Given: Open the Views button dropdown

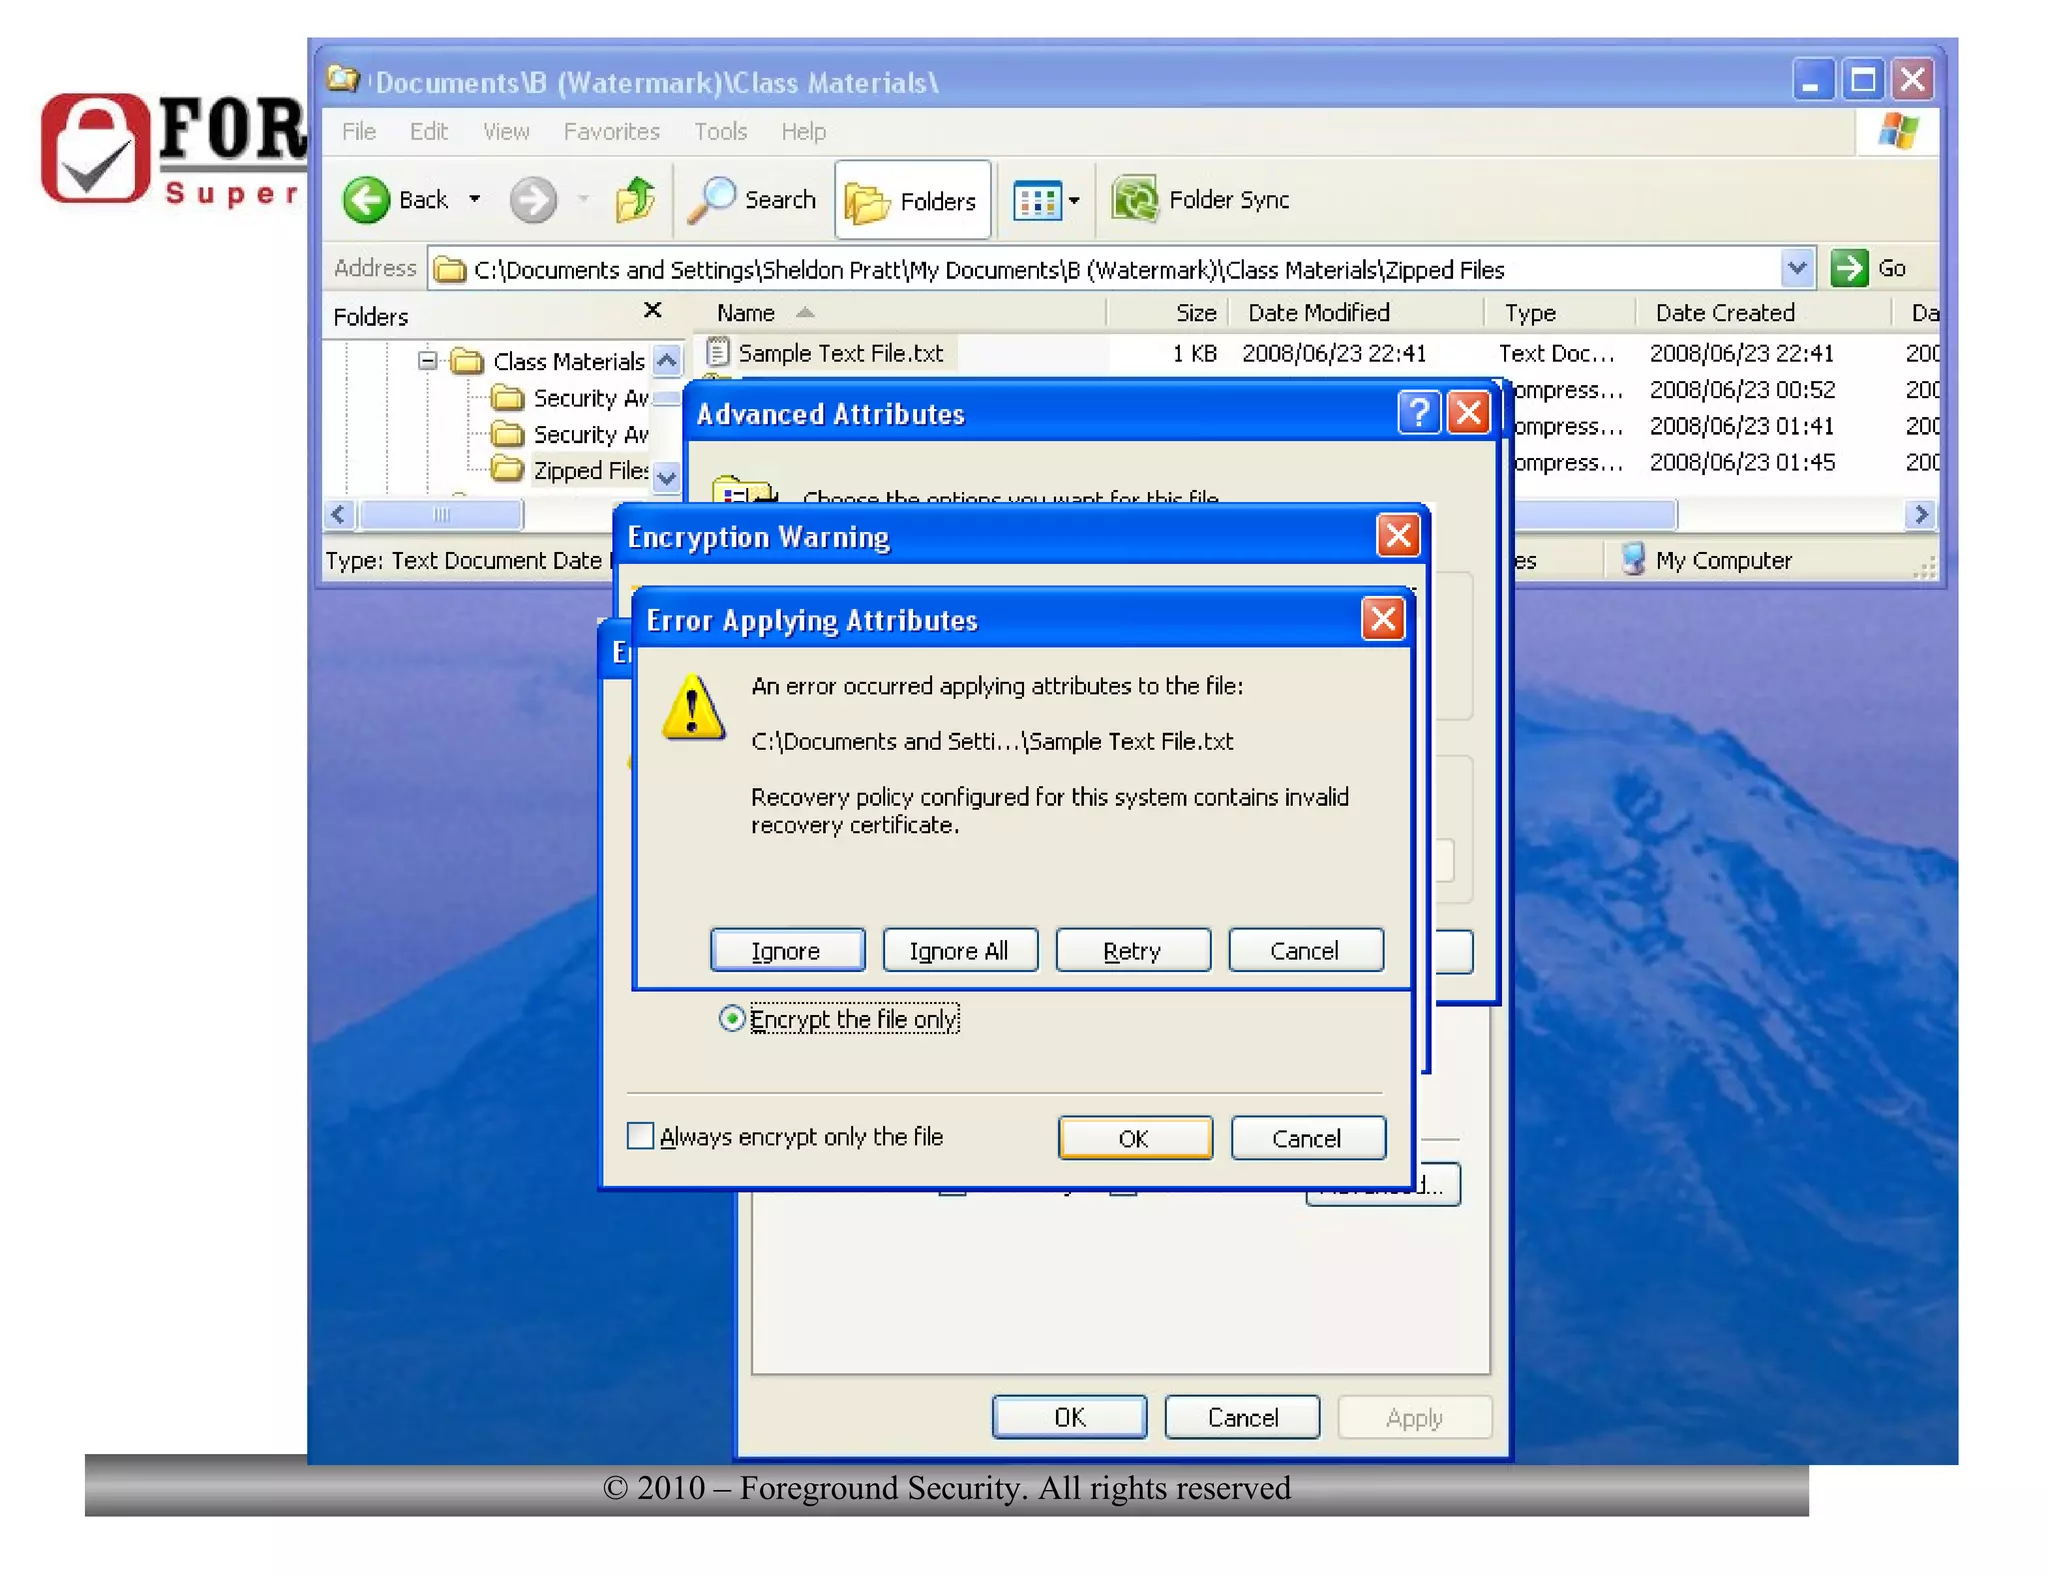Looking at the screenshot, I should point(1074,201).
